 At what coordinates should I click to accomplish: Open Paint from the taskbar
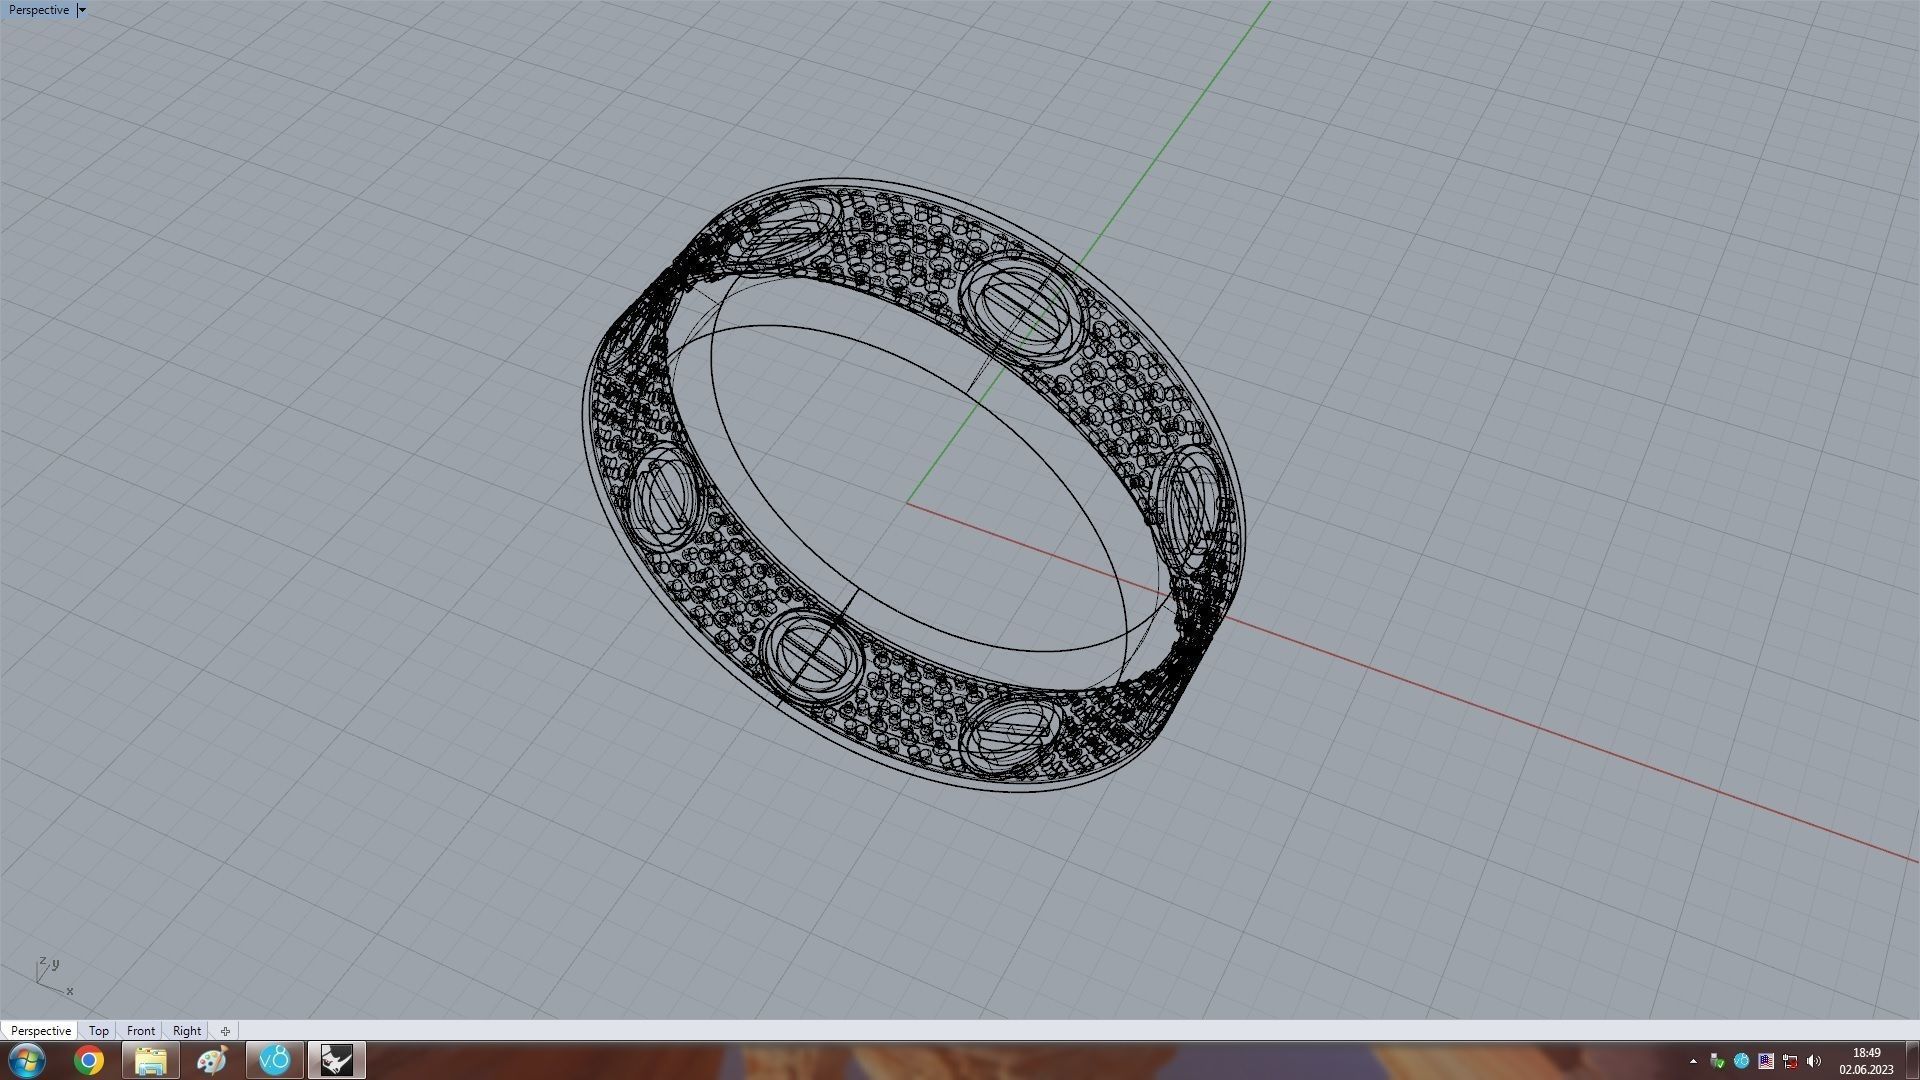click(x=212, y=1060)
